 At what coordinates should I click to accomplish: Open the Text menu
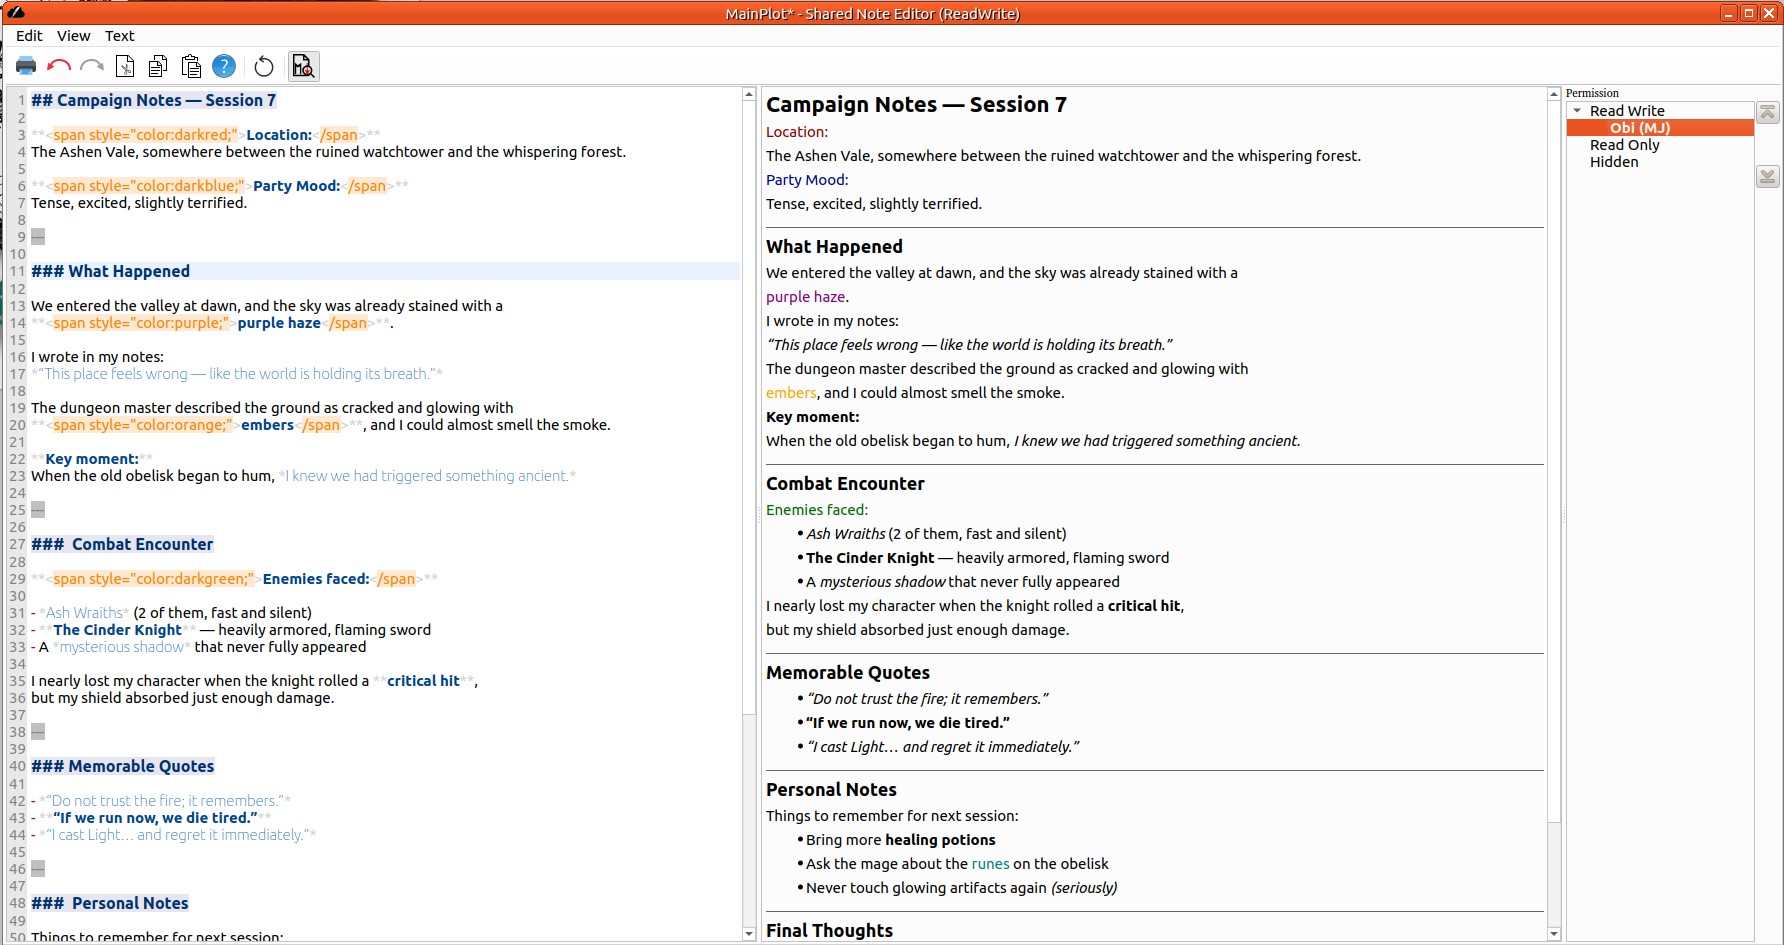click(119, 36)
